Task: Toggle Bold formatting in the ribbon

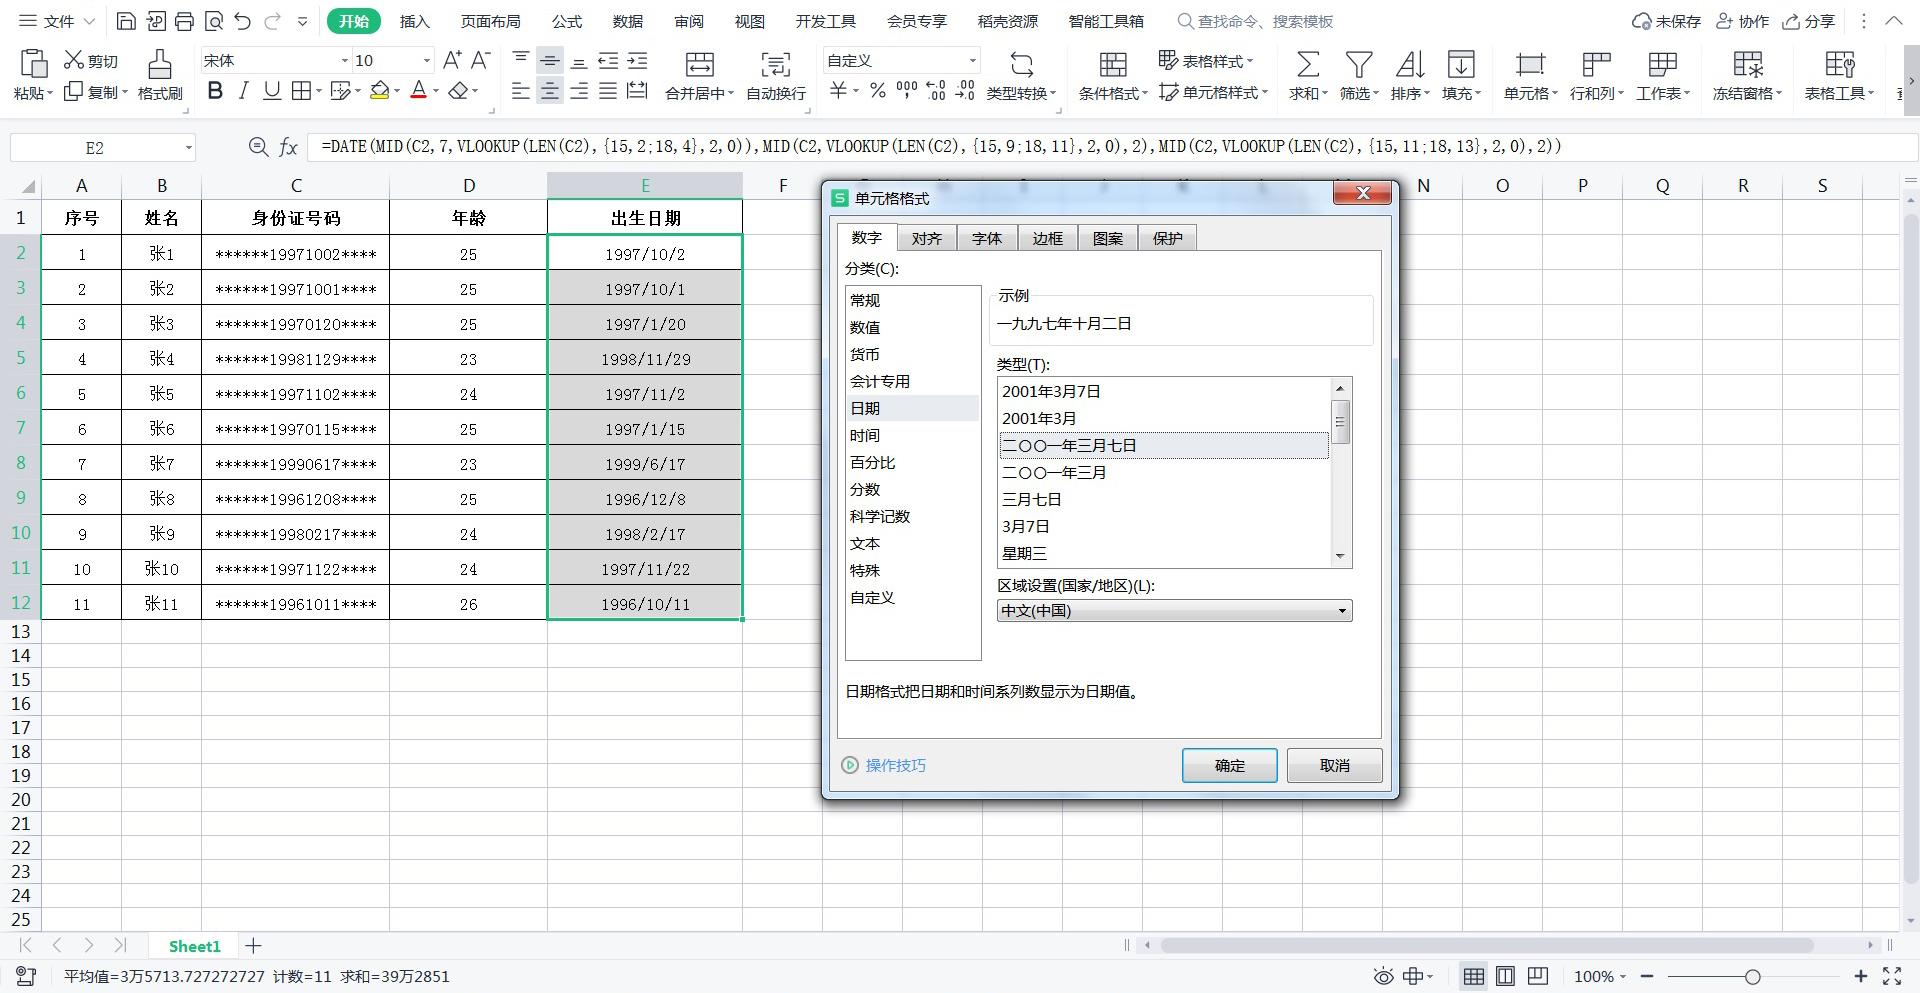Action: pyautogui.click(x=215, y=91)
